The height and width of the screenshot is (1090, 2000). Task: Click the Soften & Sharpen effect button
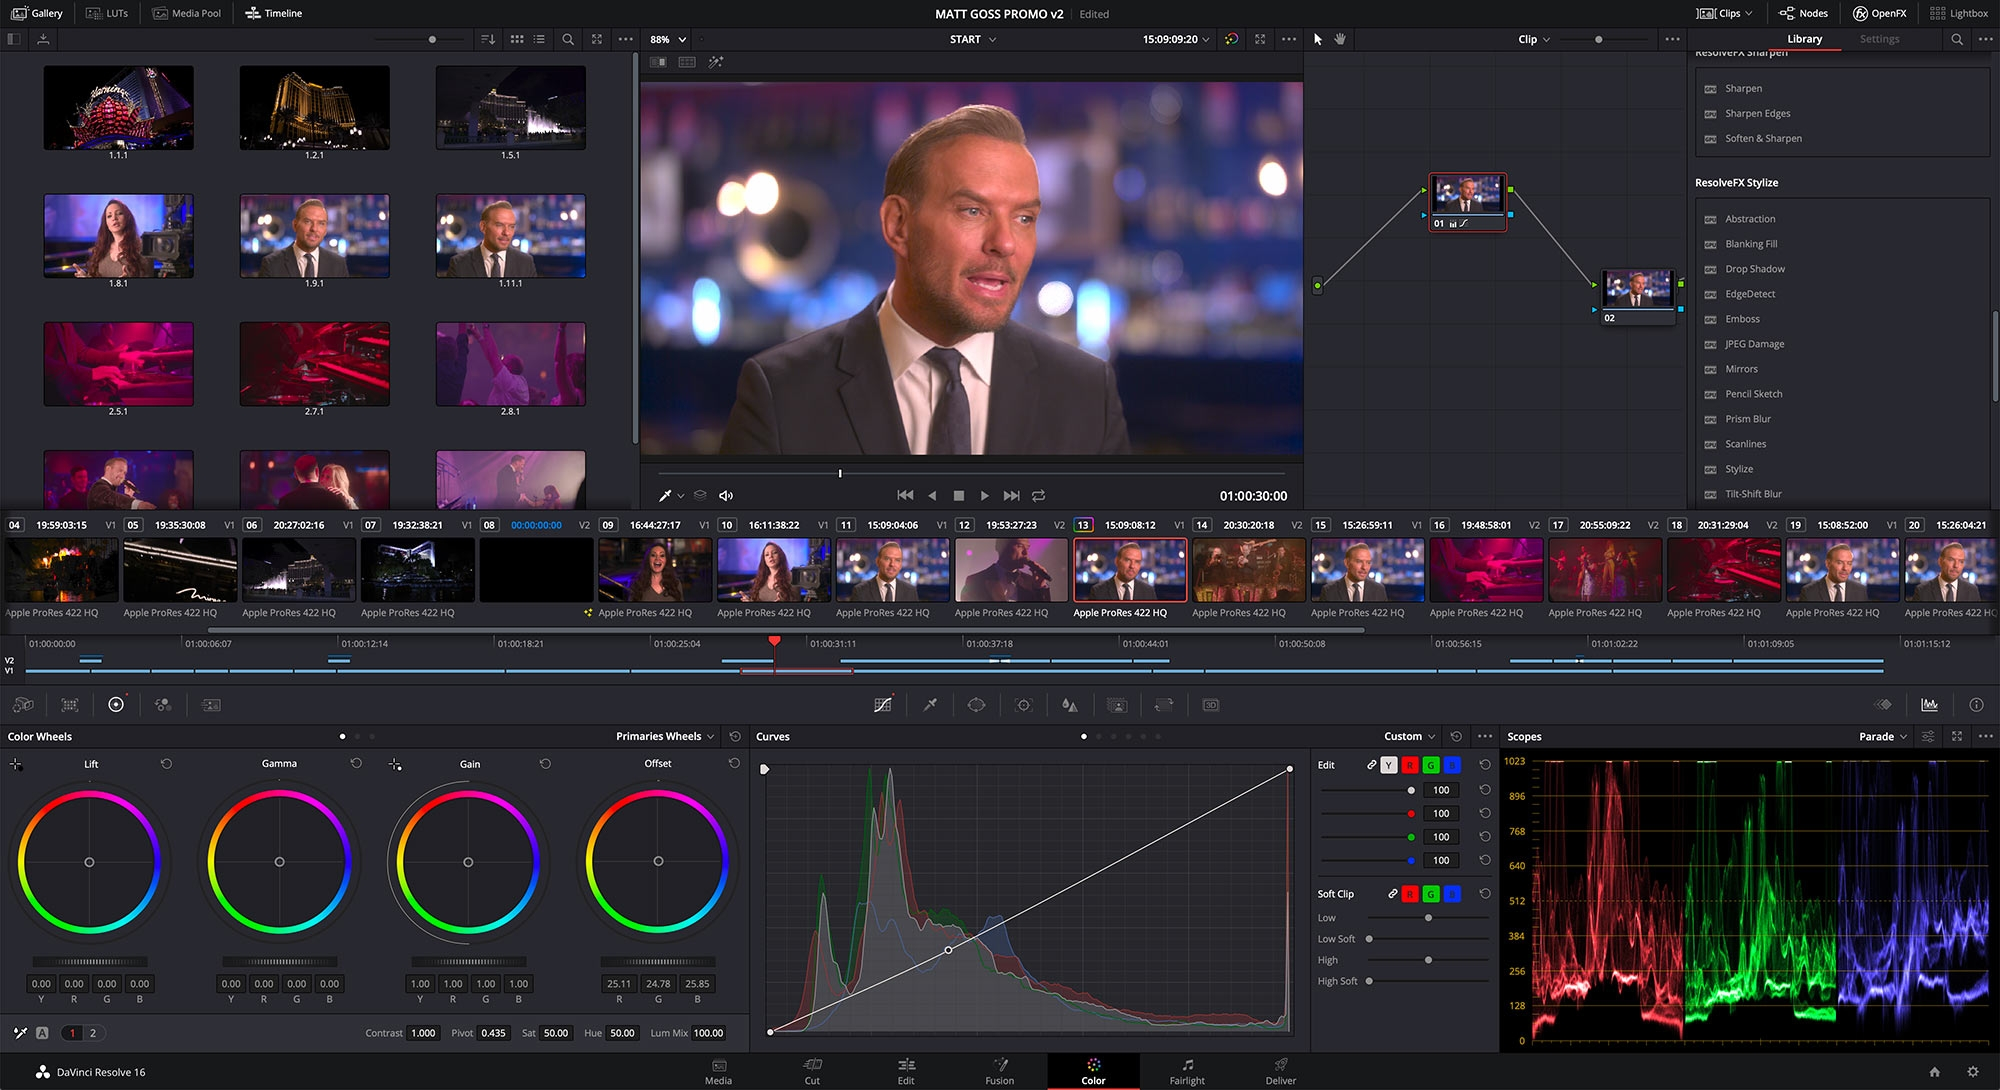pos(1762,138)
